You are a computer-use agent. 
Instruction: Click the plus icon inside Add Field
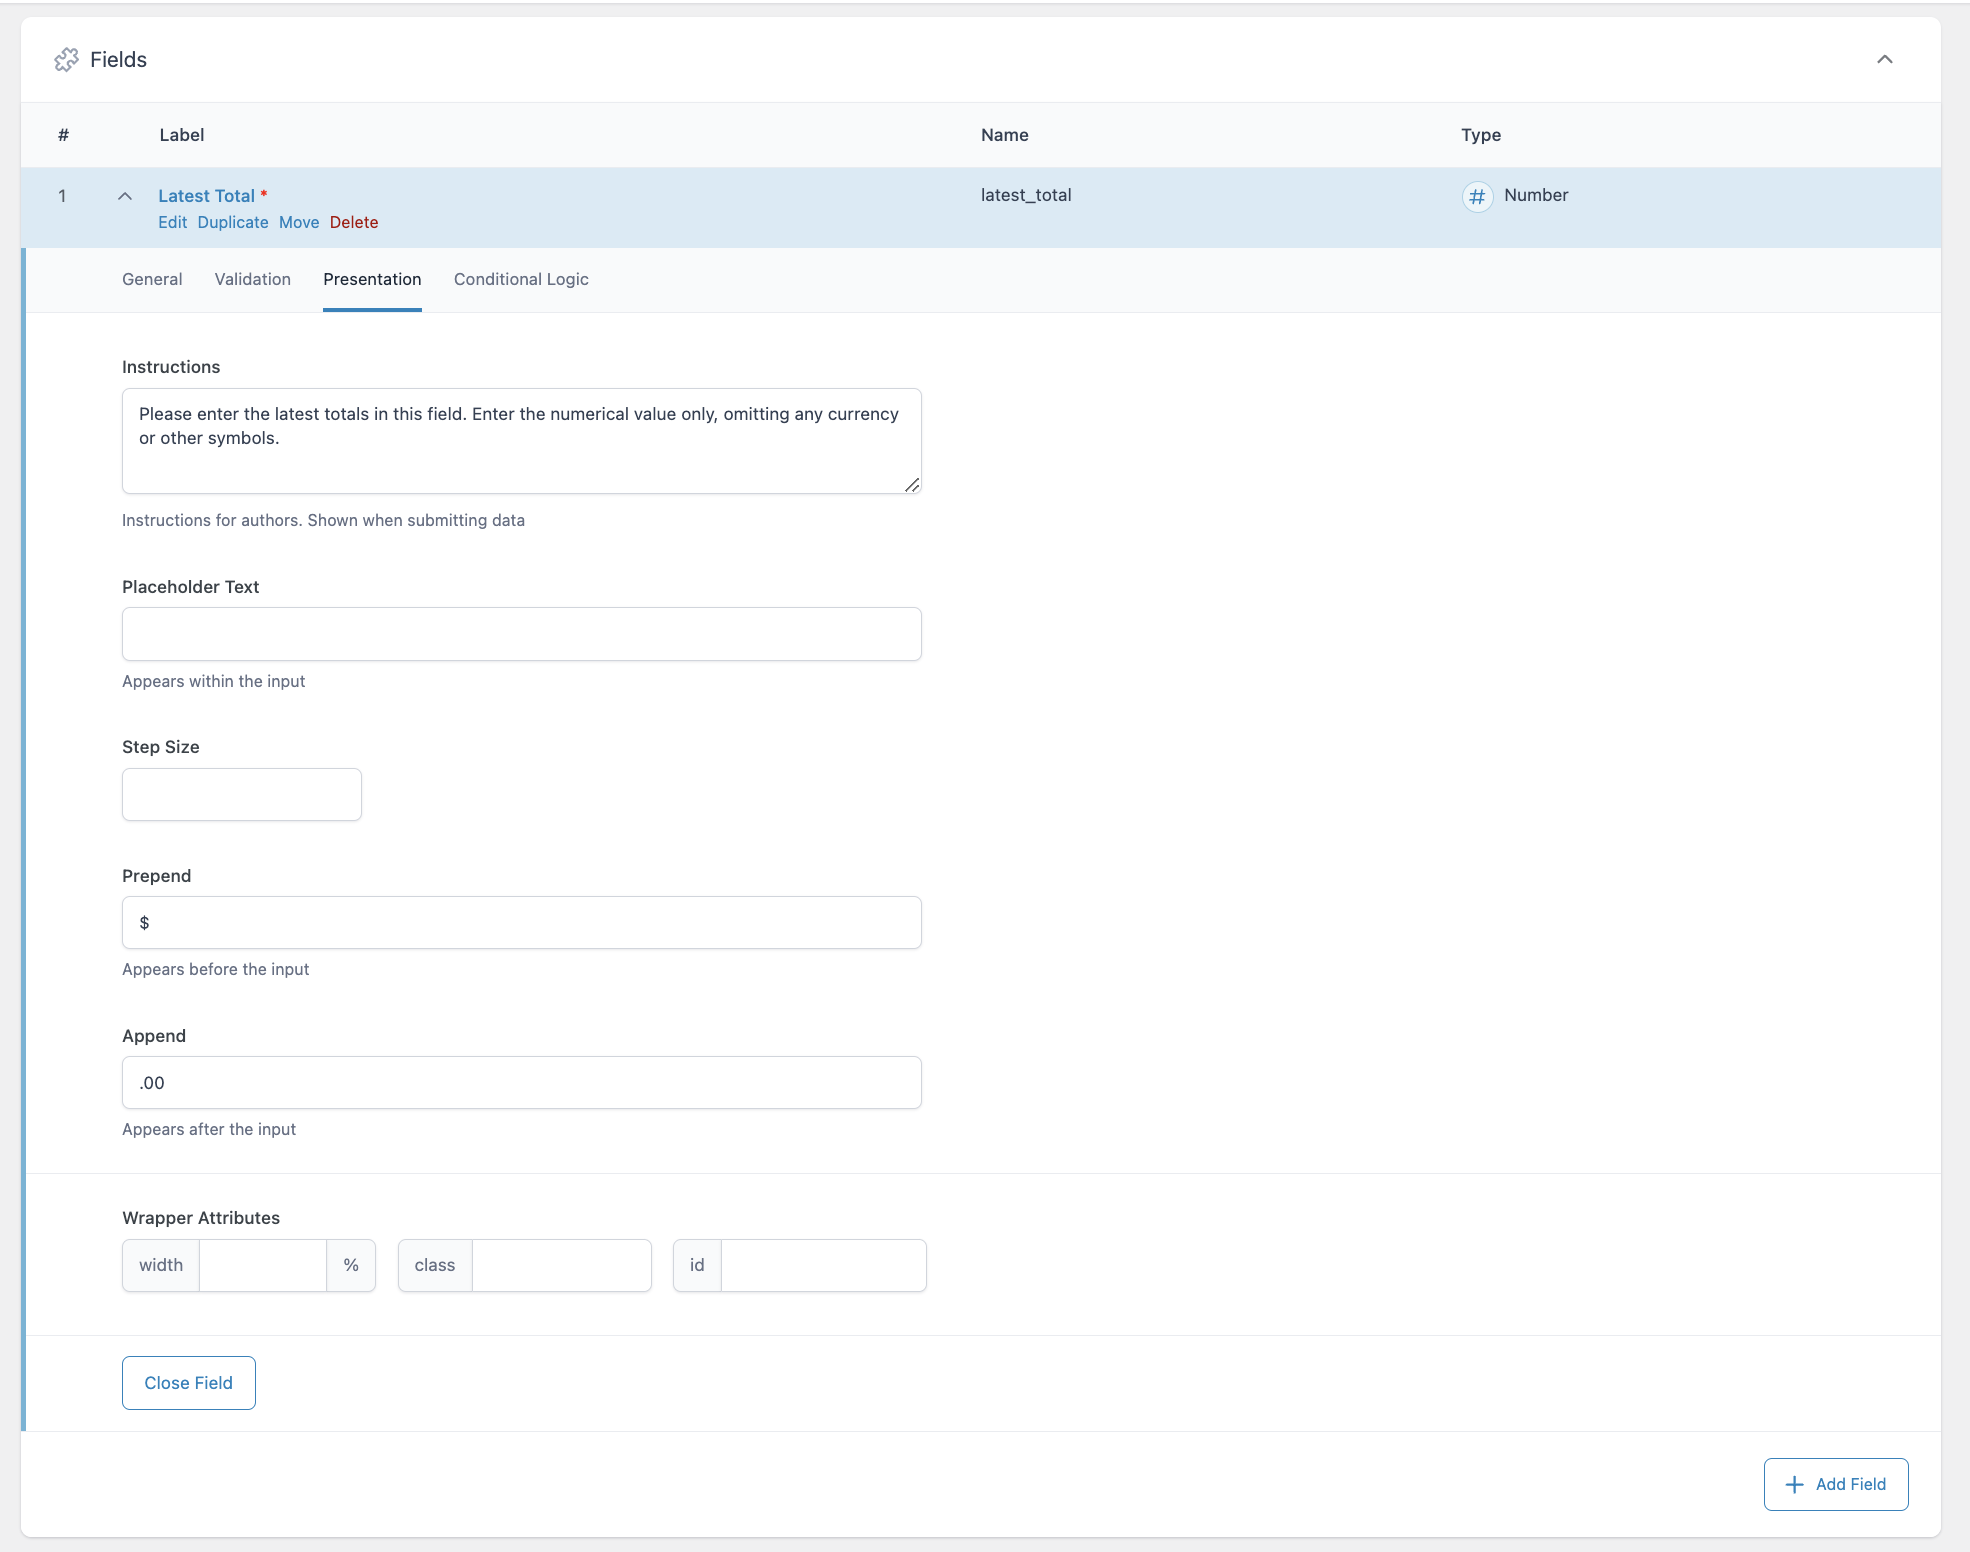tap(1796, 1484)
